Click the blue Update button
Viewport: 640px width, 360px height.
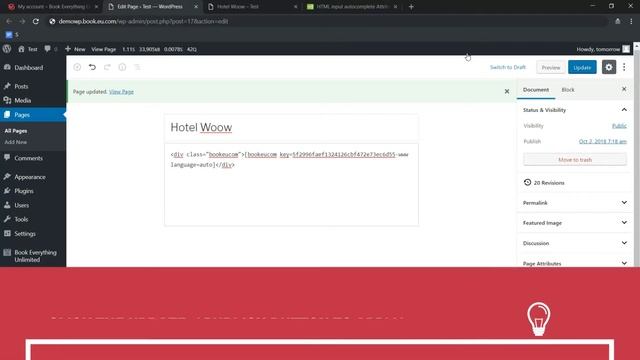pyautogui.click(x=582, y=67)
